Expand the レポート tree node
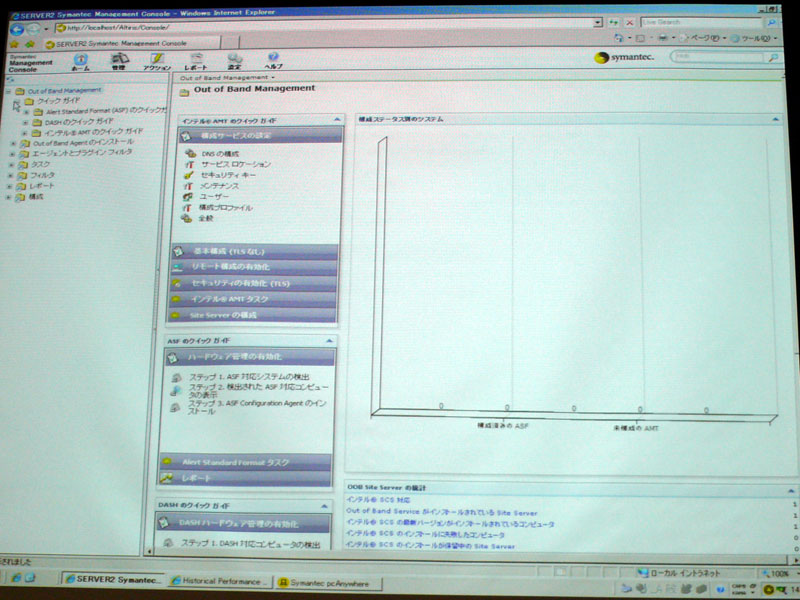The height and width of the screenshot is (600, 800). click(9, 187)
